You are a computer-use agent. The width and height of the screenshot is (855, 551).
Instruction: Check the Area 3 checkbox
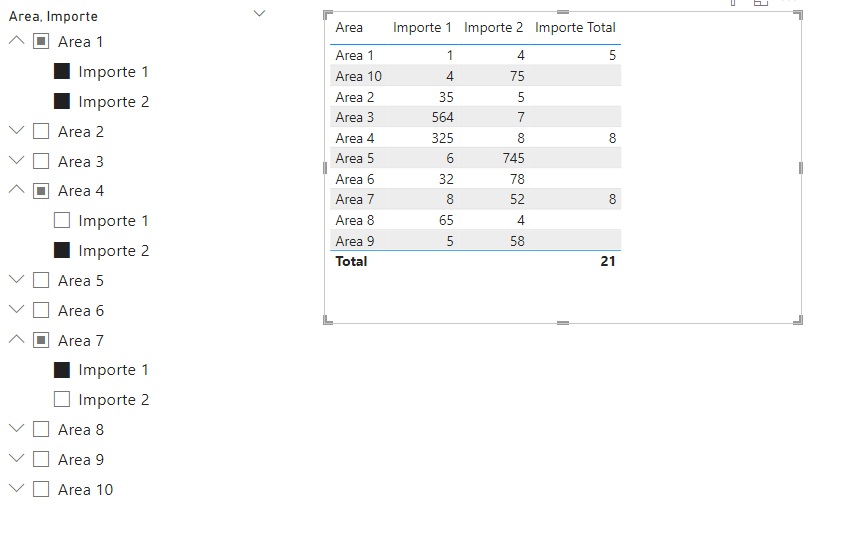[x=41, y=161]
